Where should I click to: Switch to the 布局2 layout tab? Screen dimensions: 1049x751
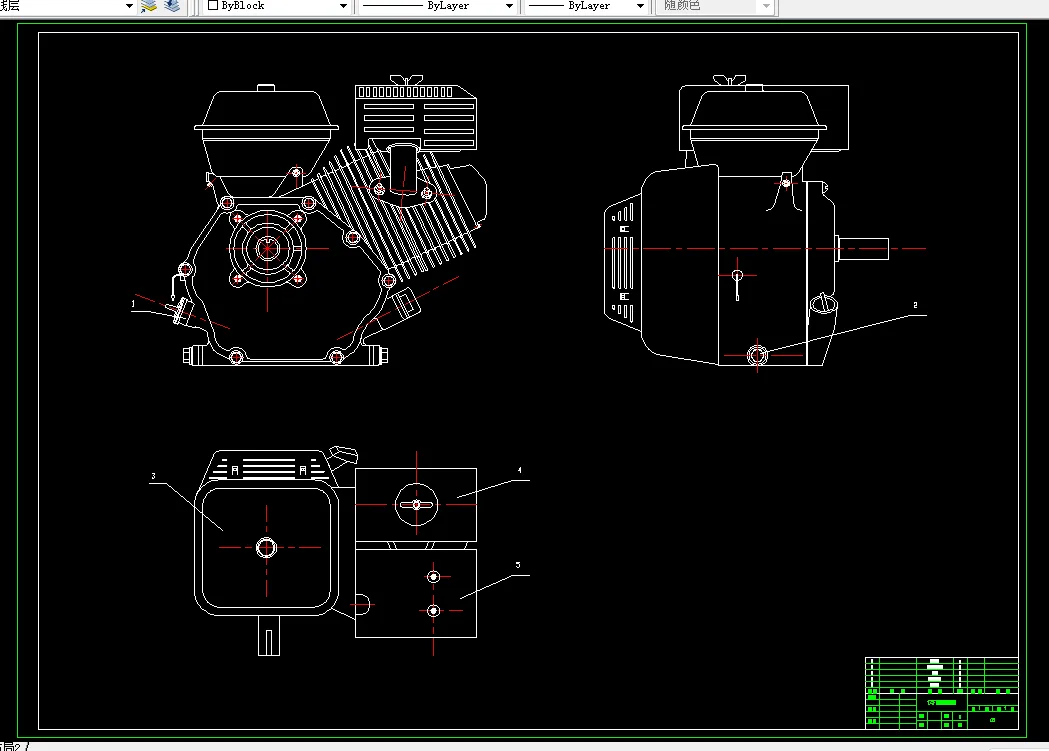pyautogui.click(x=11, y=746)
